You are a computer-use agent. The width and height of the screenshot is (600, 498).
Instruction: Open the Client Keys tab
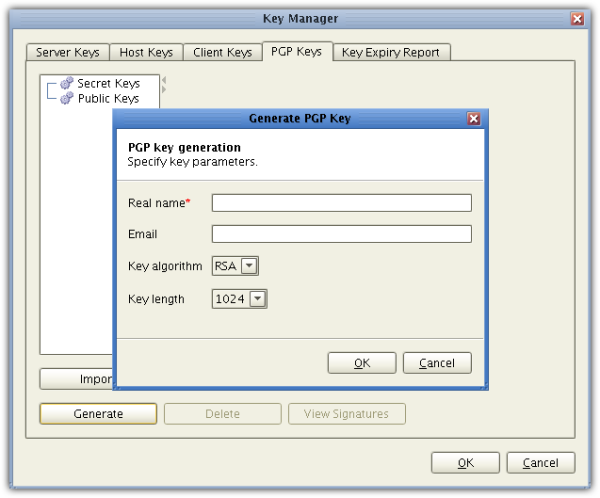point(222,52)
